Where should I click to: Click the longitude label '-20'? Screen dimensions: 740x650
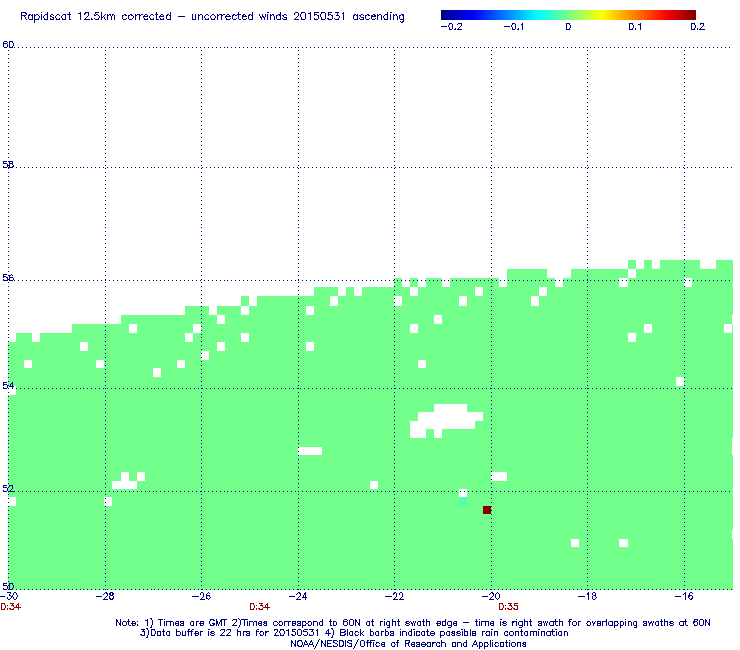point(491,597)
